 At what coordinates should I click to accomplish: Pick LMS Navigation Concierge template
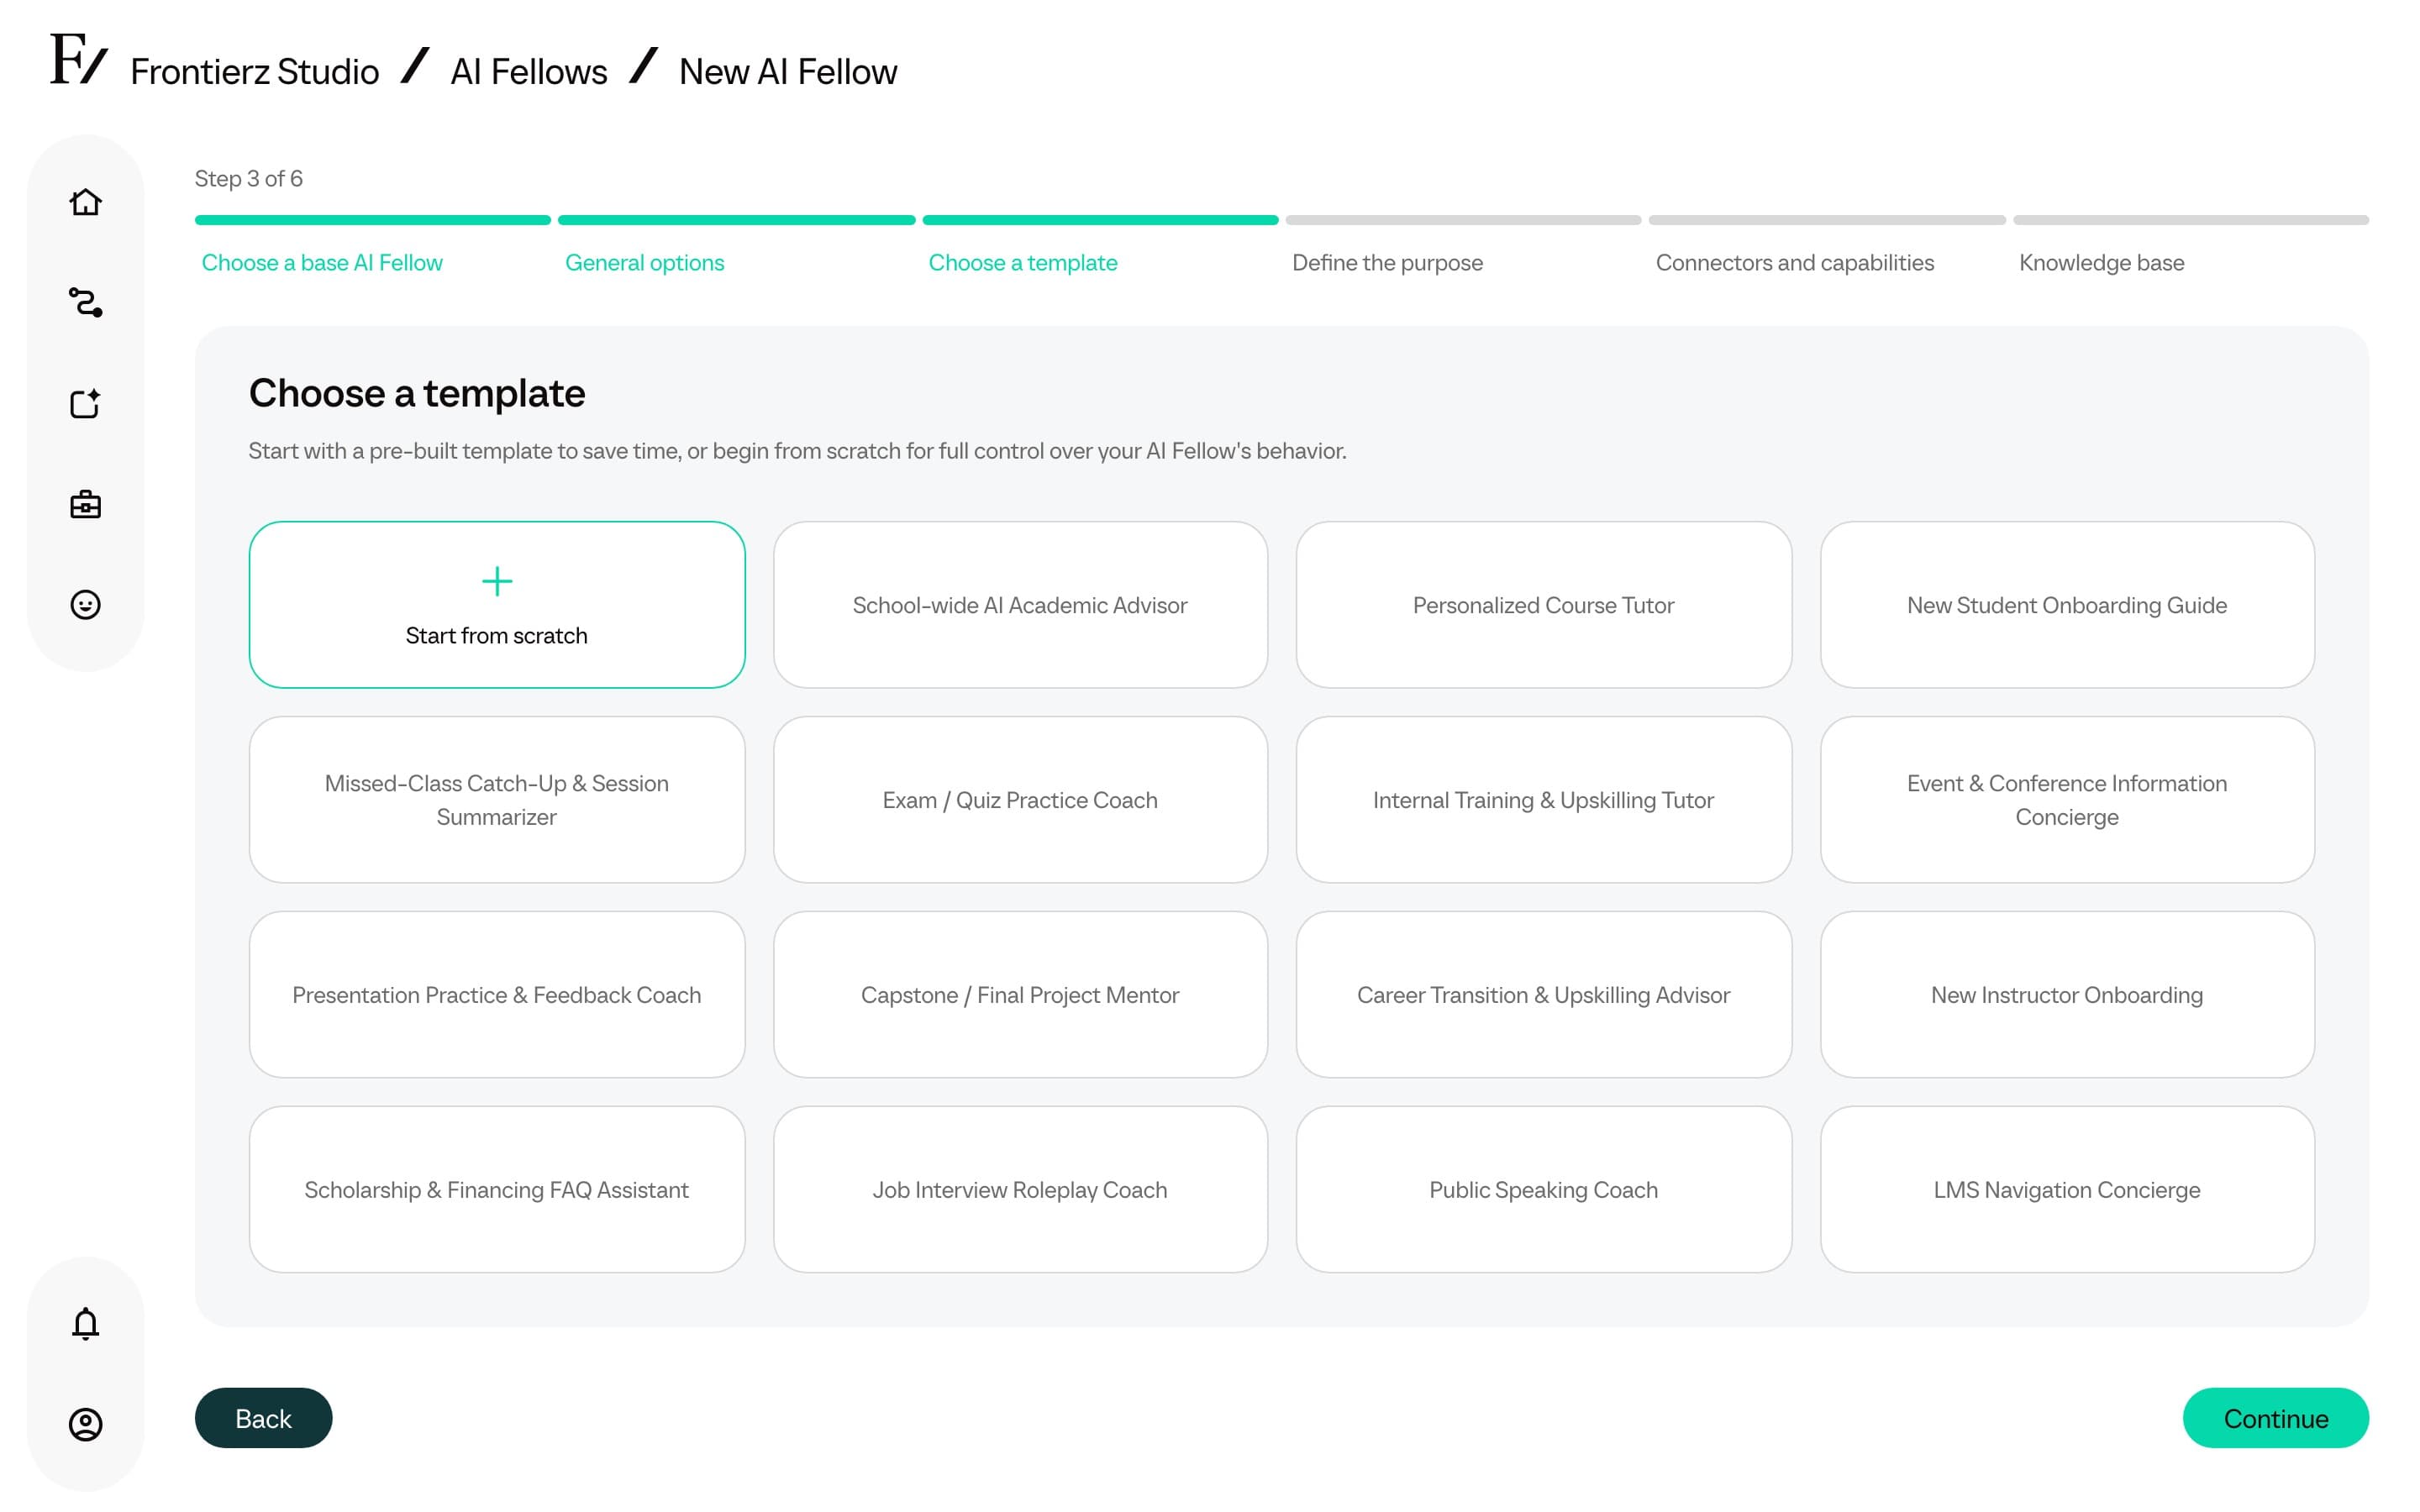(2067, 1189)
